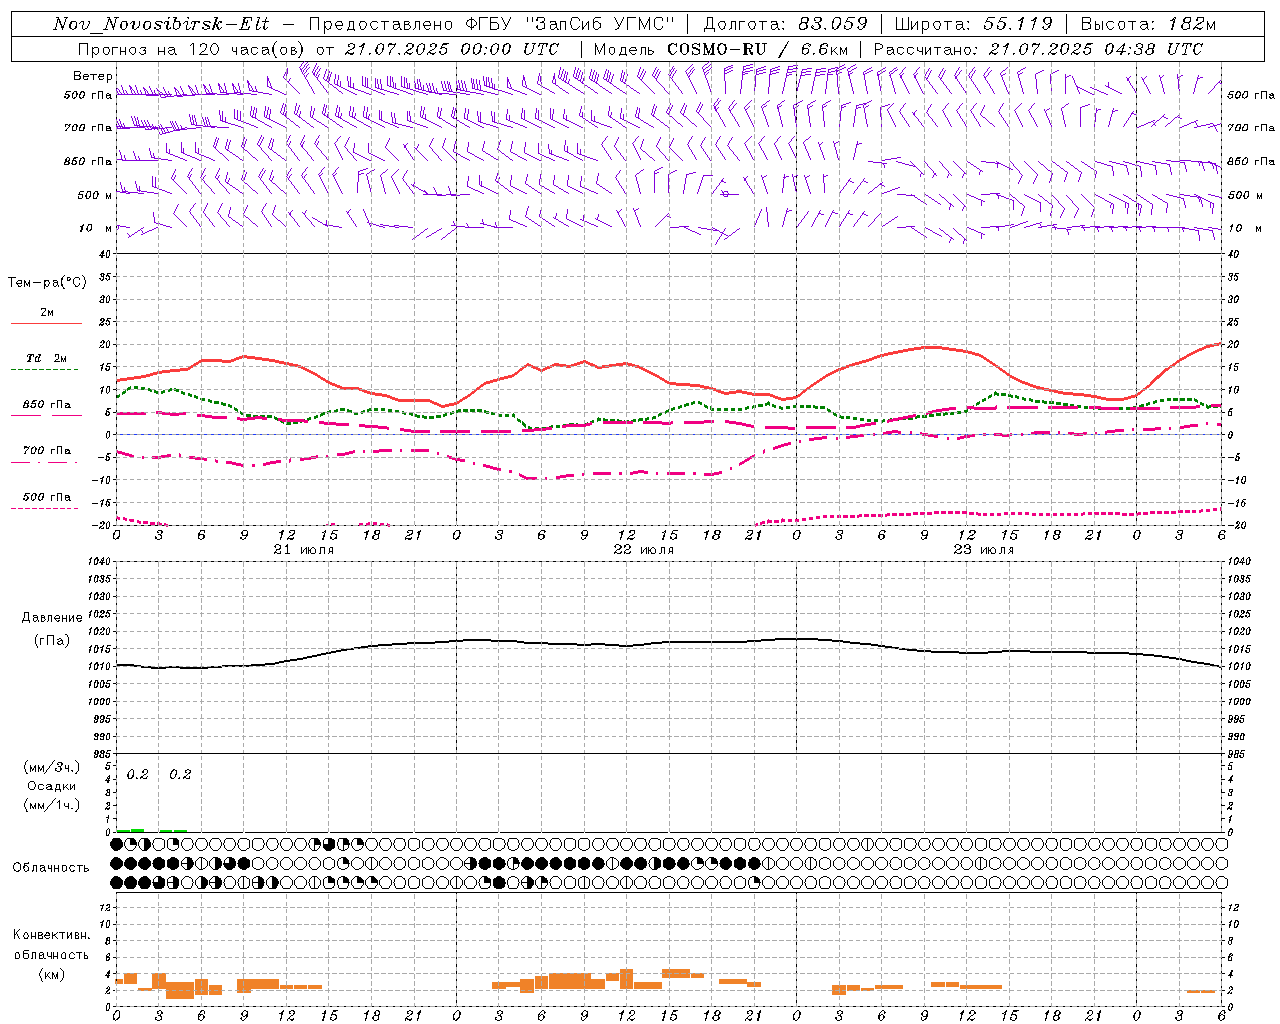Click the Облачность cloud cover label

coord(51,868)
